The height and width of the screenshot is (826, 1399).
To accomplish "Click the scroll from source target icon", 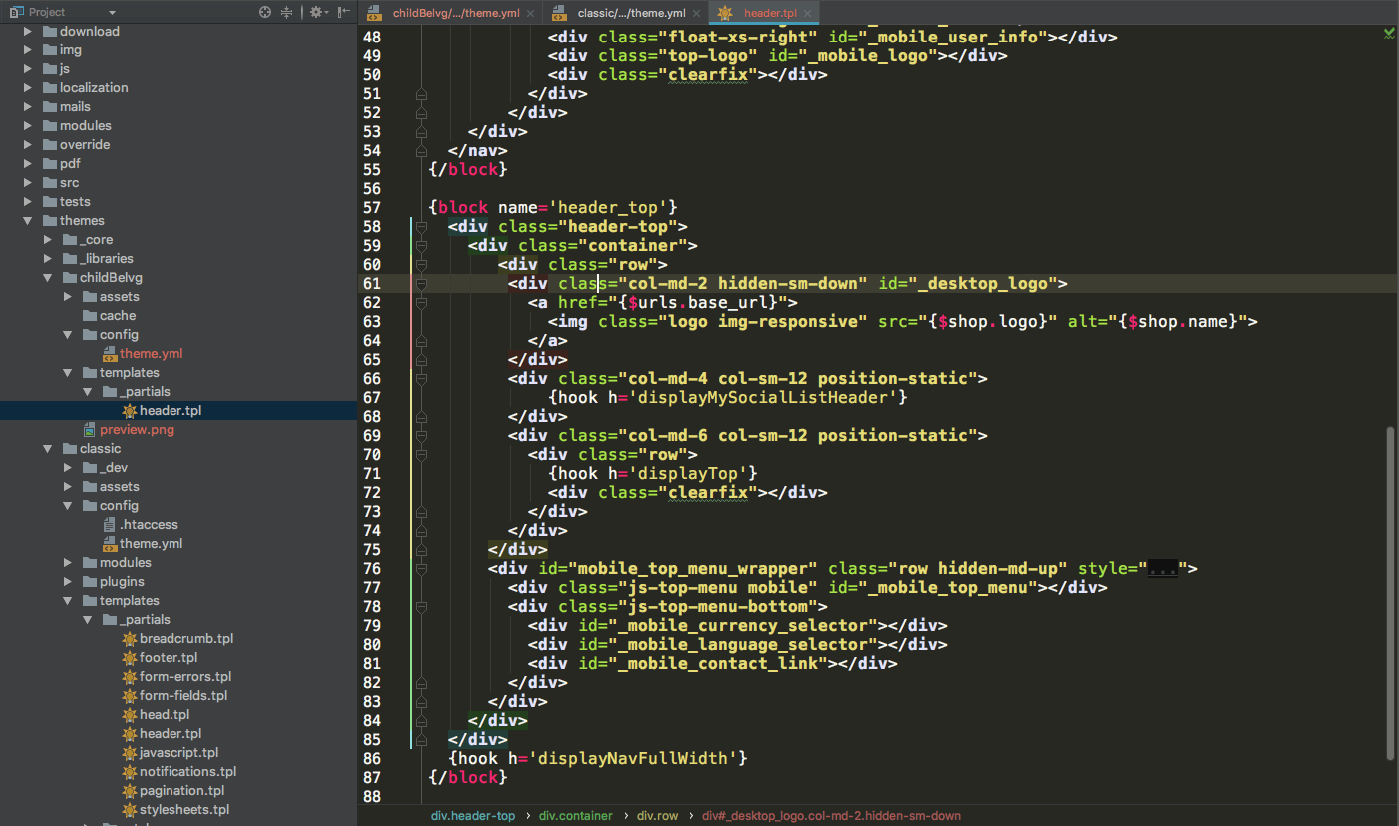I will 265,12.
